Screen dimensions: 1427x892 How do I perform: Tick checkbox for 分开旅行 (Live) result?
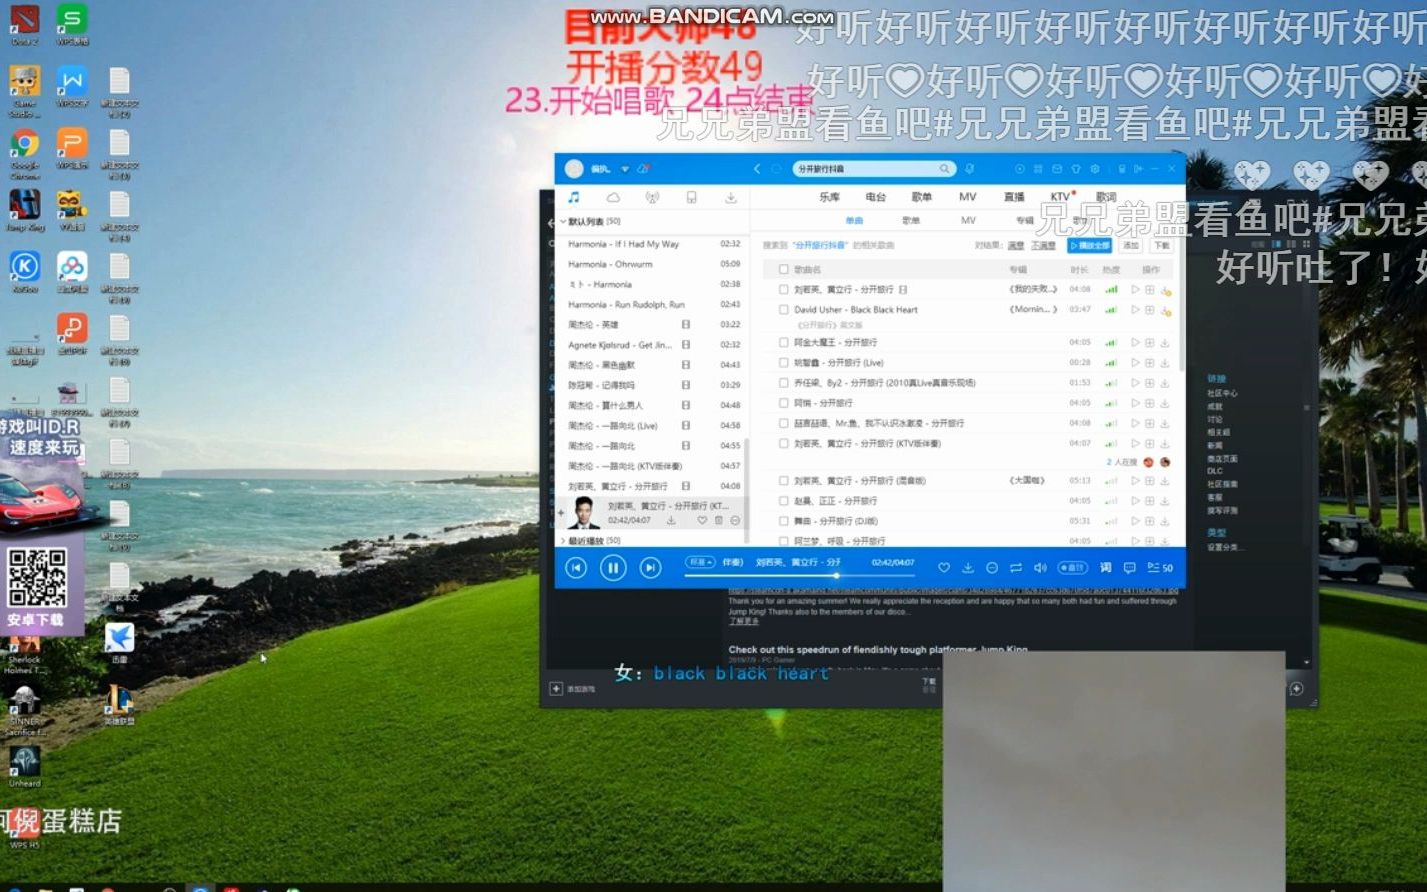[783, 362]
